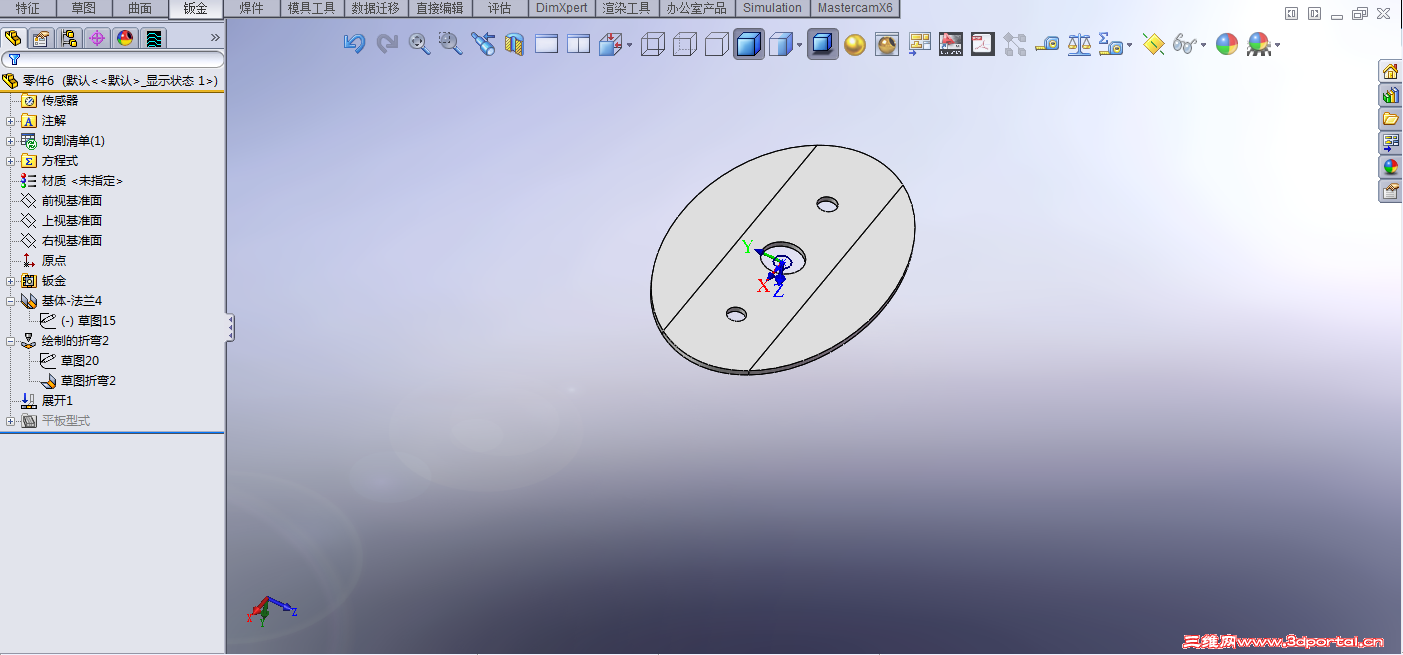The image size is (1403, 655).
Task: Click the tree filter input field
Action: [112, 60]
